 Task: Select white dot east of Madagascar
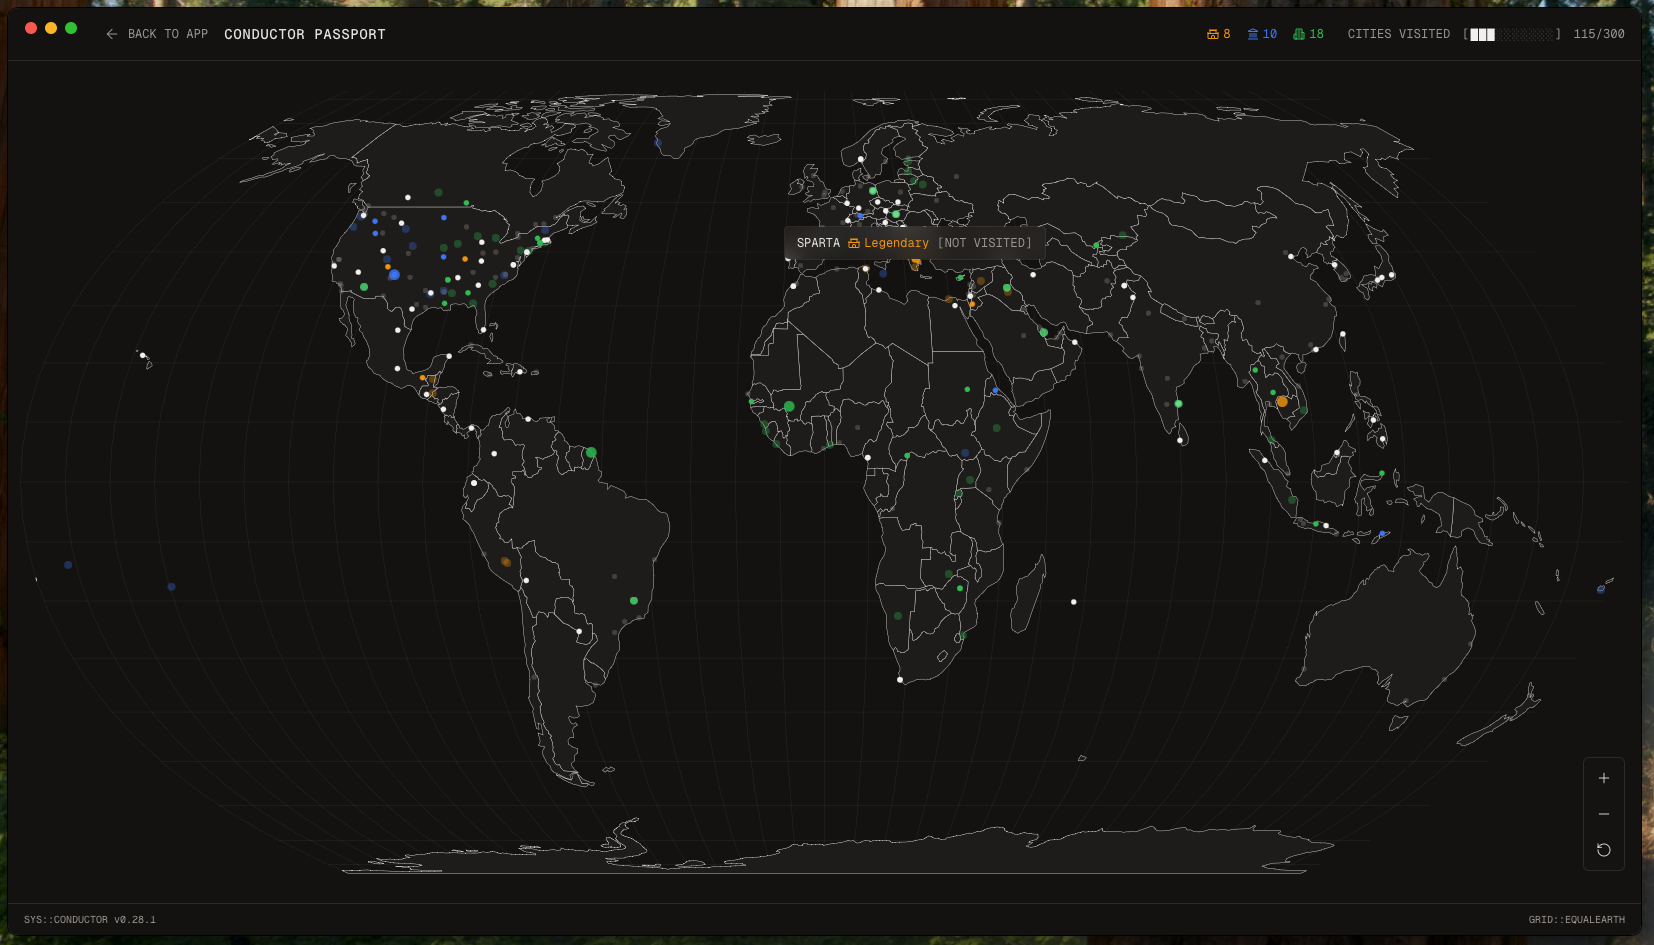(x=1074, y=602)
